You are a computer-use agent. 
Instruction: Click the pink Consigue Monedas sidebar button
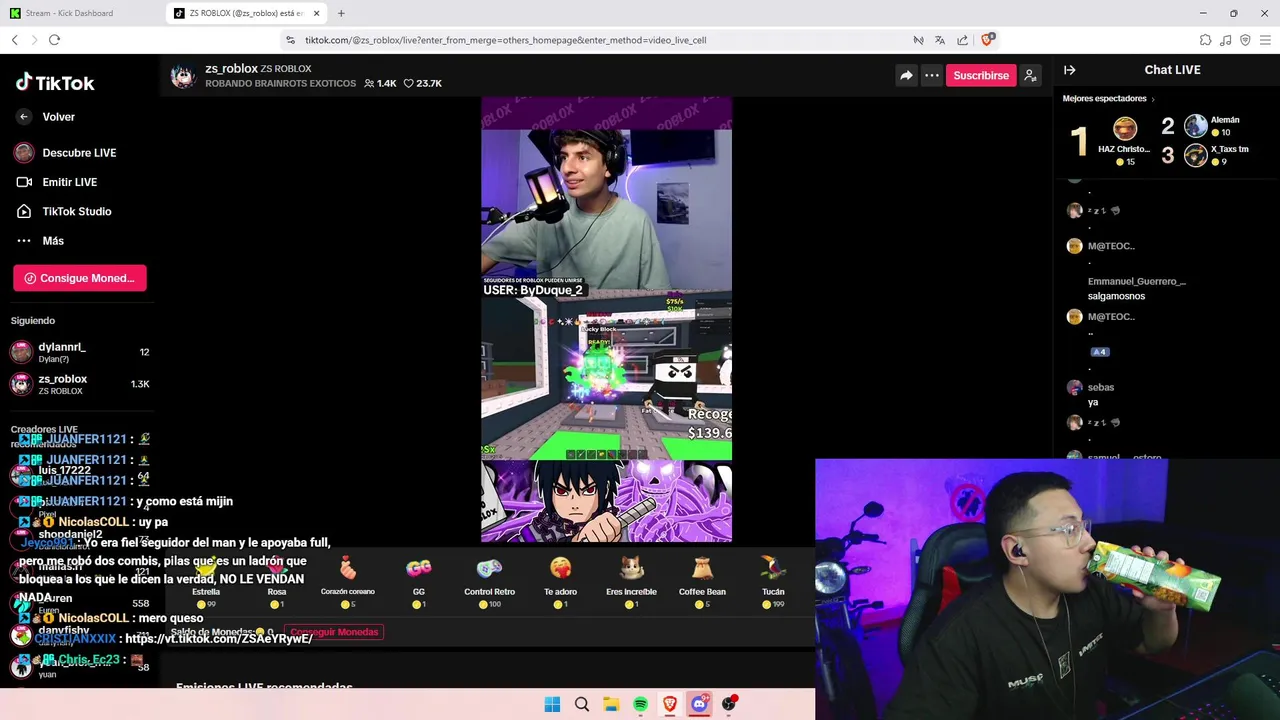click(80, 278)
